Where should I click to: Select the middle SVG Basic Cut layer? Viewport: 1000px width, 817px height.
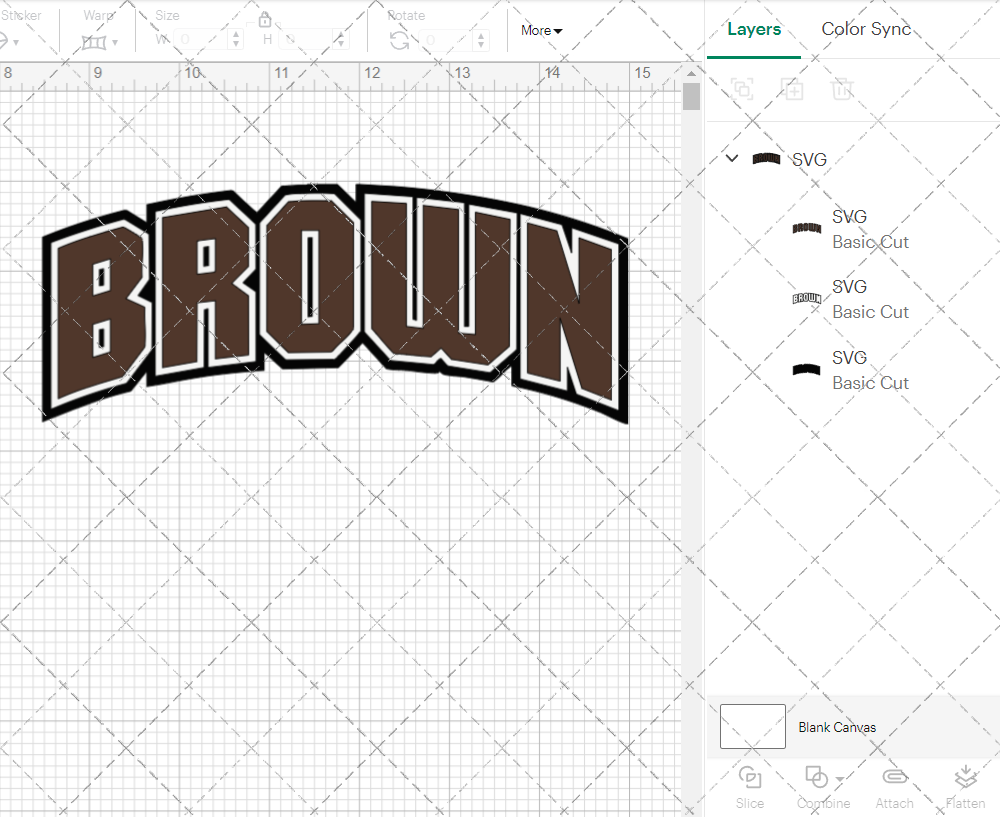tap(869, 298)
